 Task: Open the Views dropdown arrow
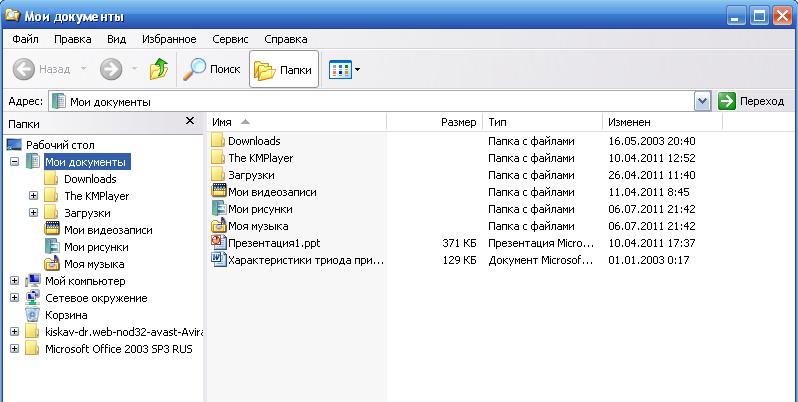(x=357, y=70)
